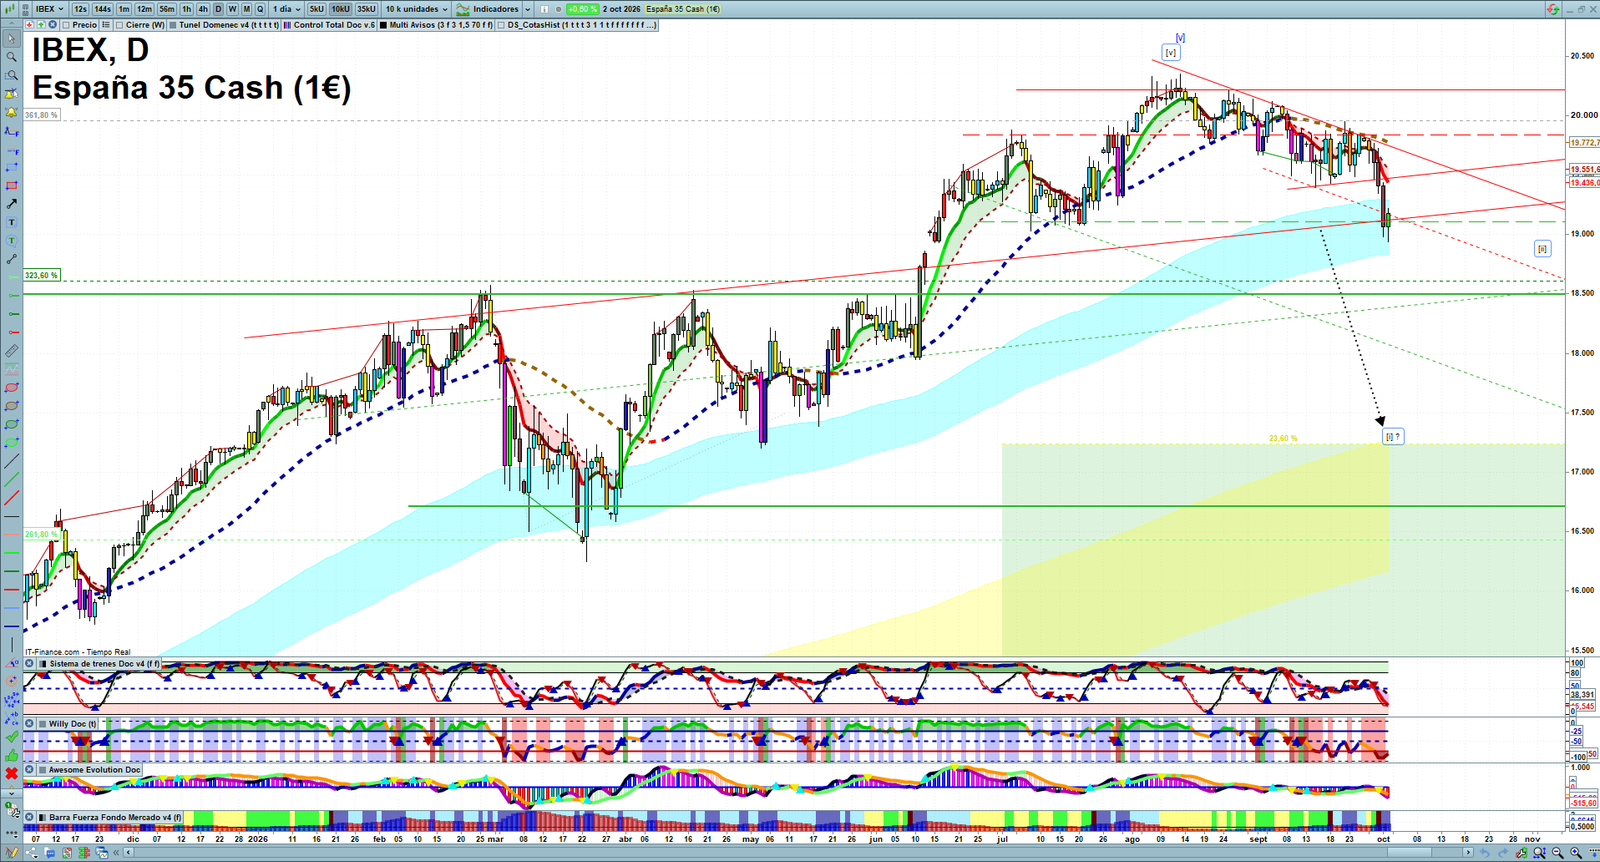Close the Awesome Evolution Doc panel
The width and height of the screenshot is (1600, 862).
point(29,770)
